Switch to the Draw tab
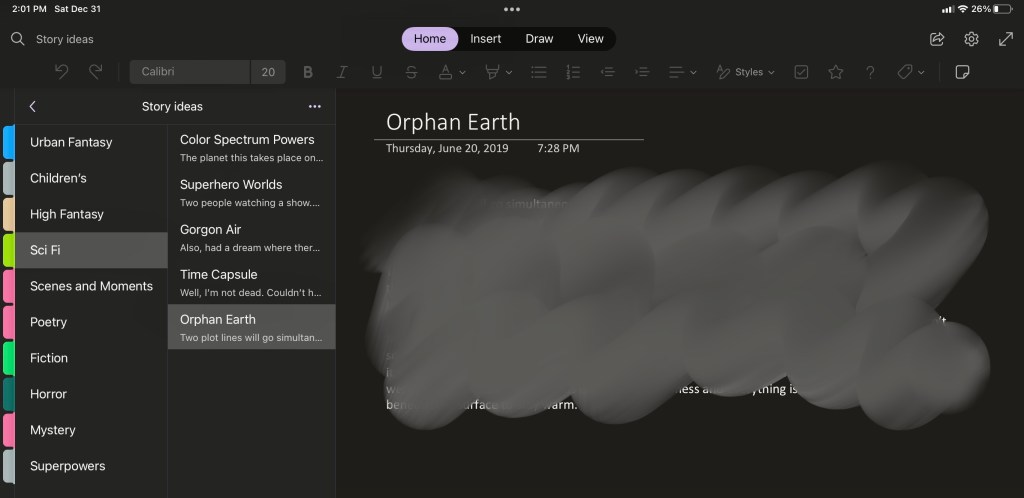1024x498 pixels. pyautogui.click(x=539, y=39)
